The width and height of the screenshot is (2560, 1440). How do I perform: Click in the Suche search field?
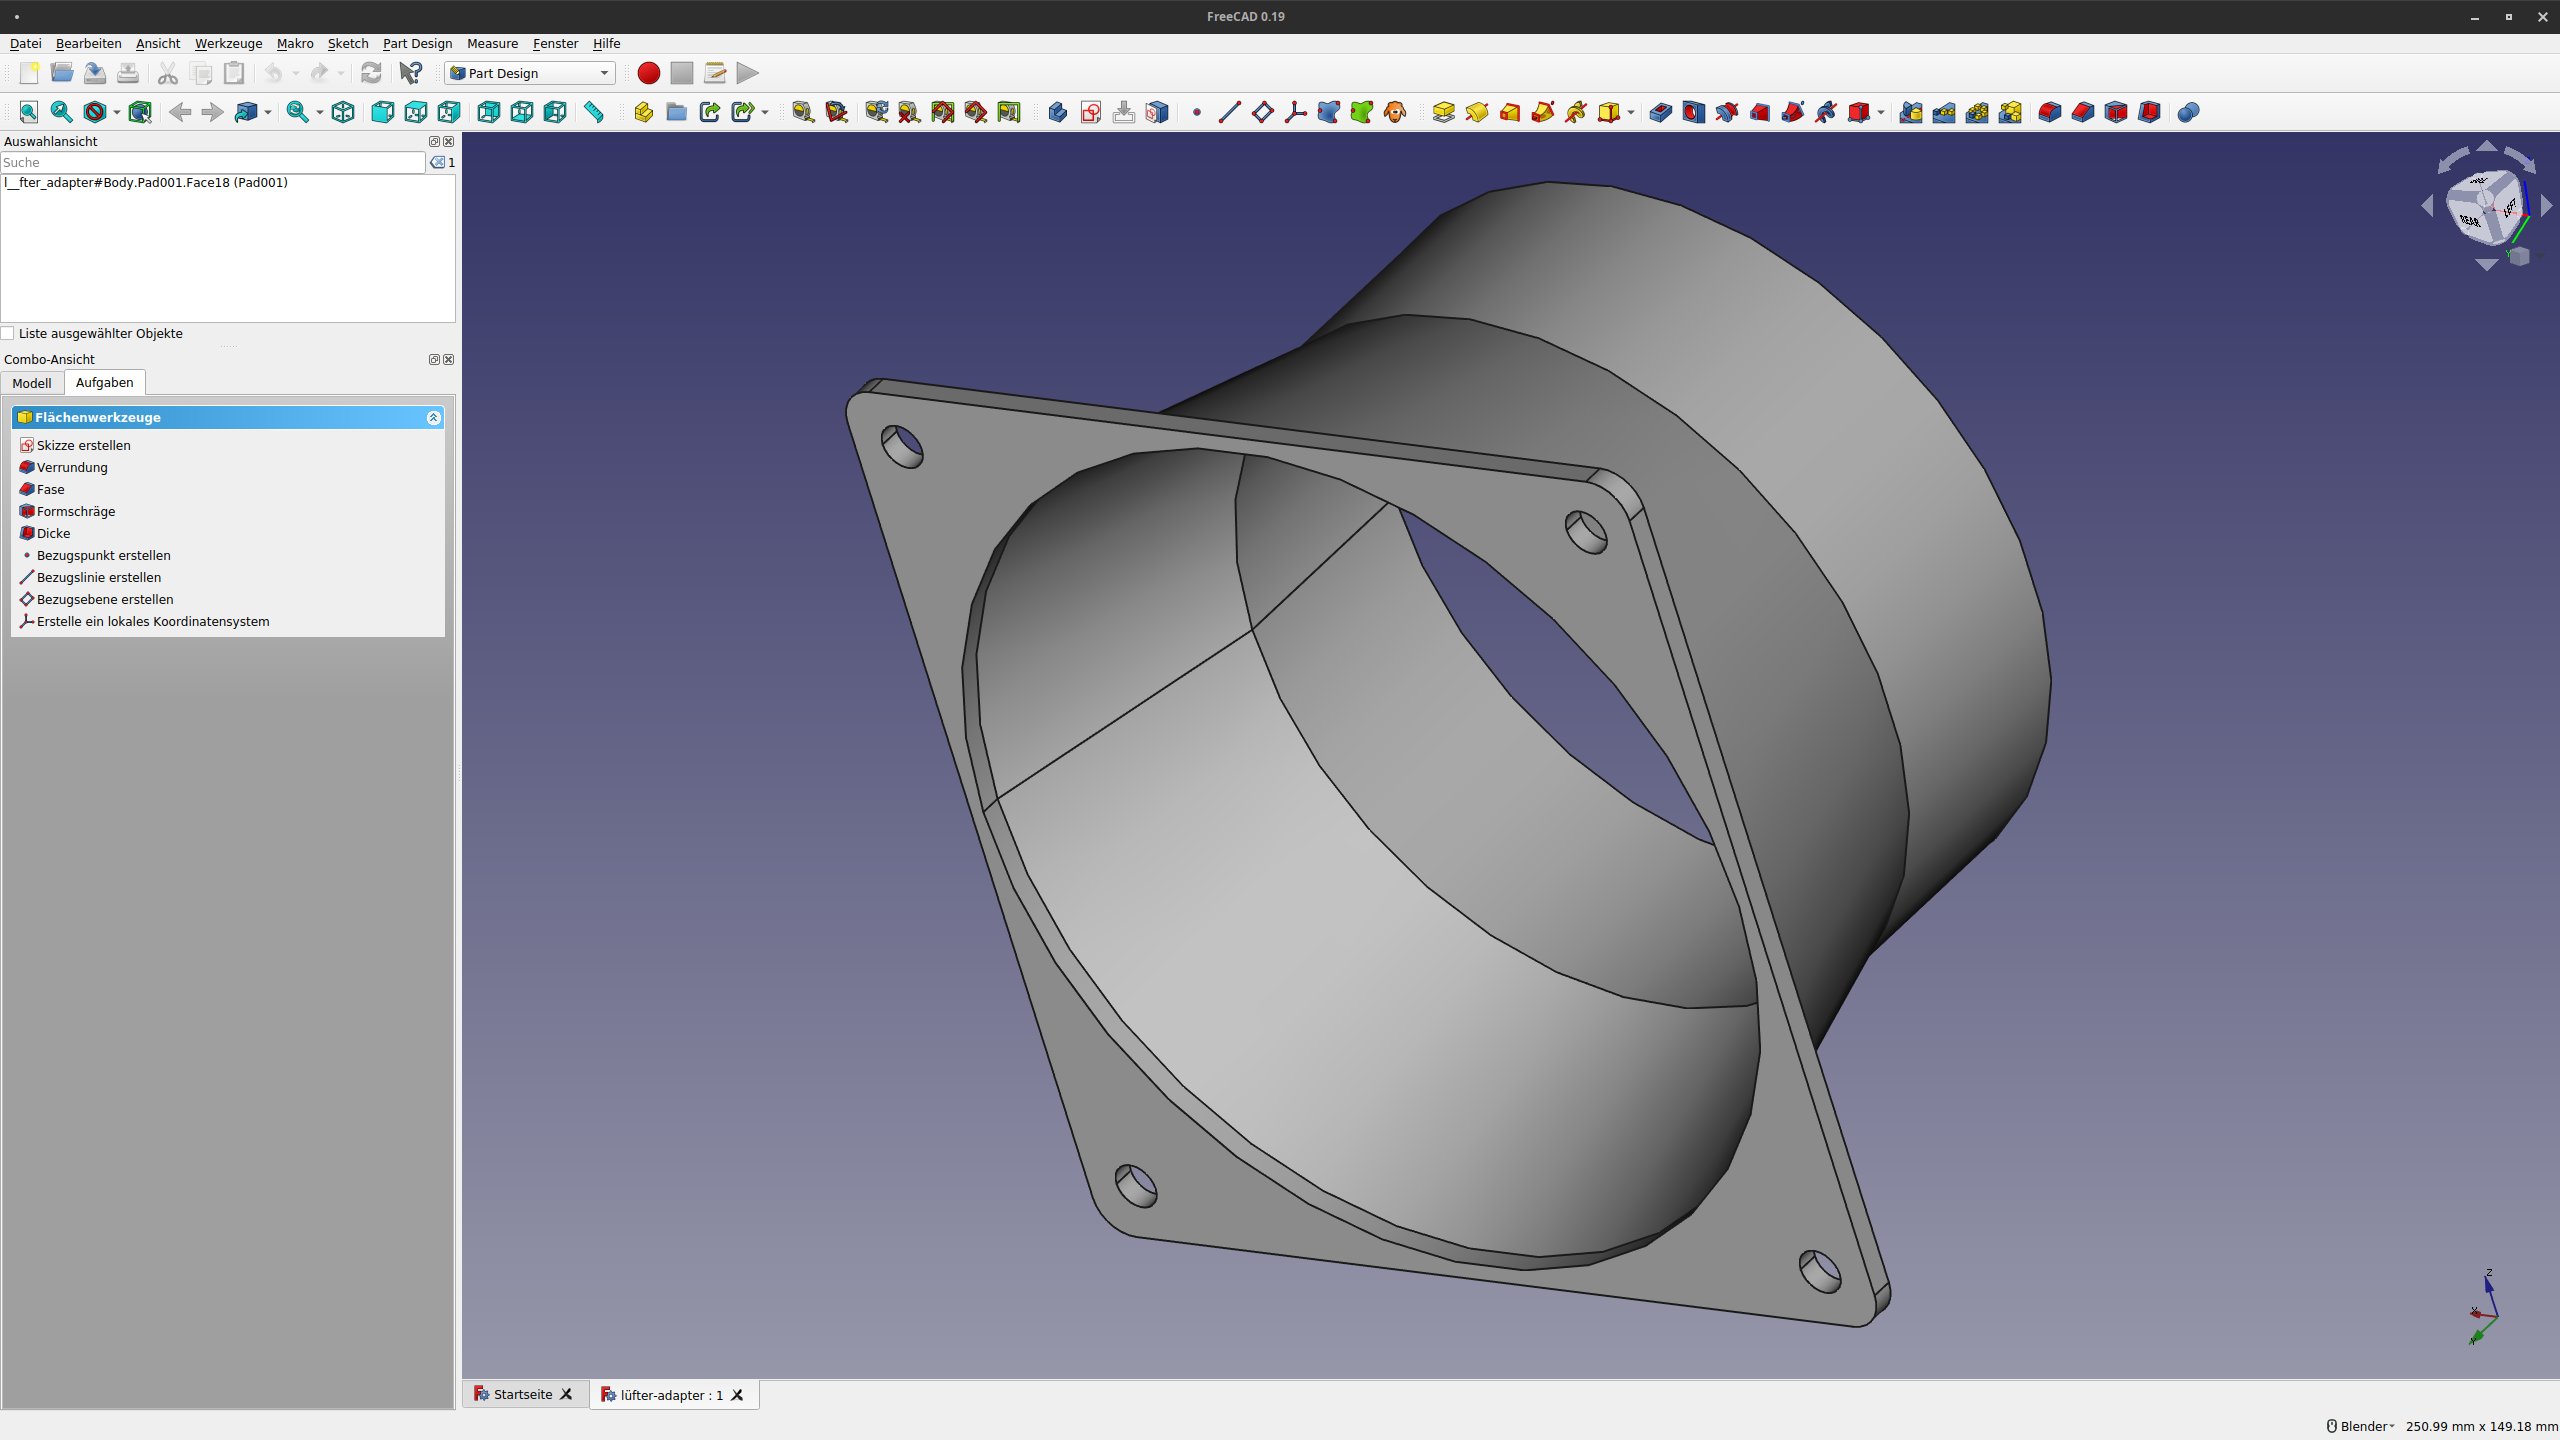[x=212, y=162]
